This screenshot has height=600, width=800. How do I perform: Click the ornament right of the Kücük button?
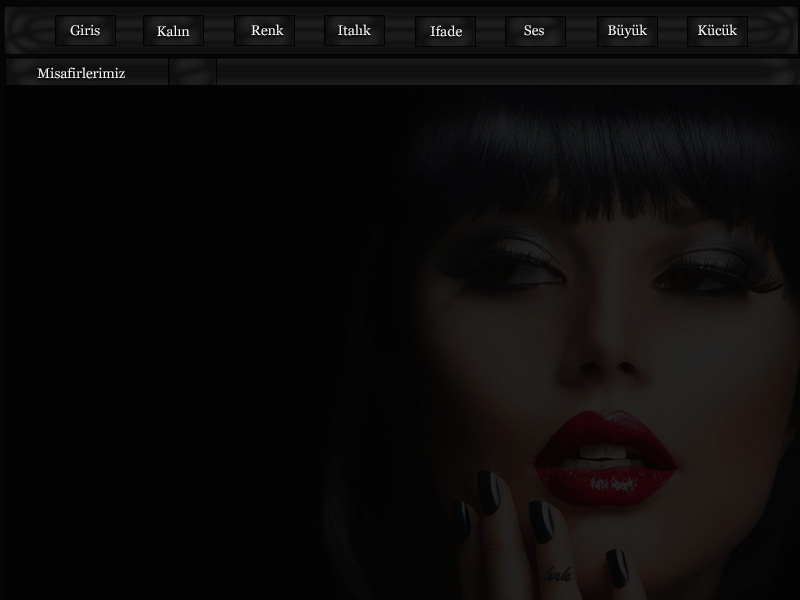772,32
